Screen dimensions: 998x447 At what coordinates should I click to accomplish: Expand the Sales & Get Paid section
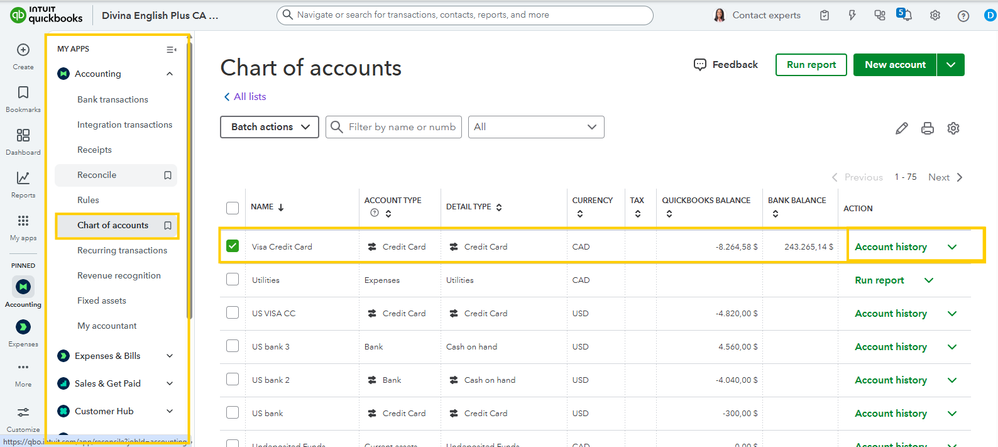pyautogui.click(x=116, y=383)
